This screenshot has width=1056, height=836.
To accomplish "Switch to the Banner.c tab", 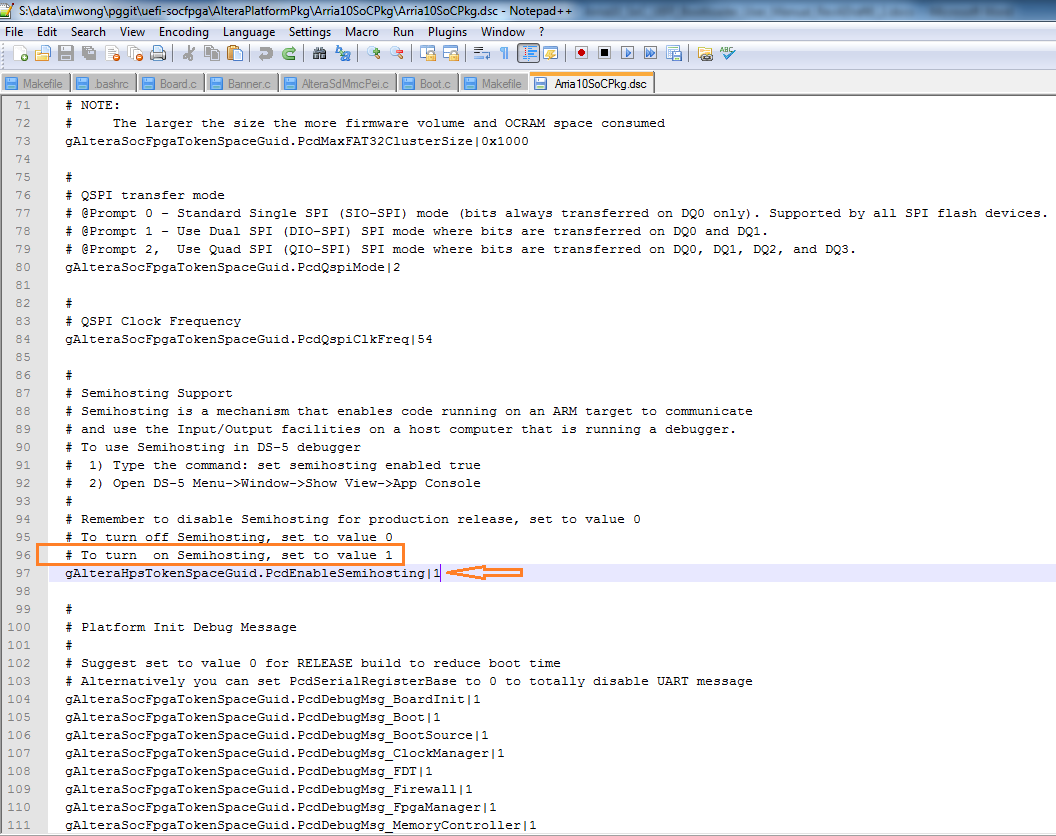I will 242,84.
